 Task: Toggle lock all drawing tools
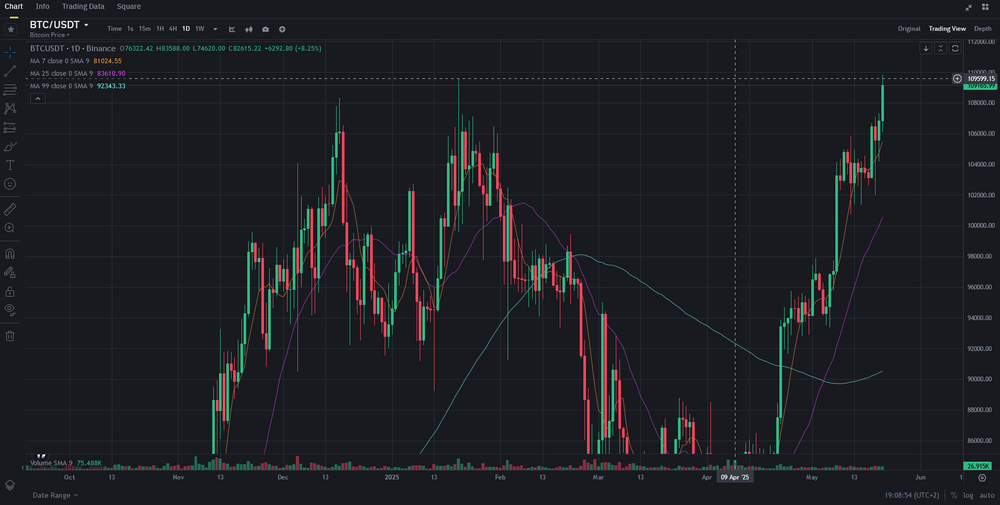click(x=10, y=291)
